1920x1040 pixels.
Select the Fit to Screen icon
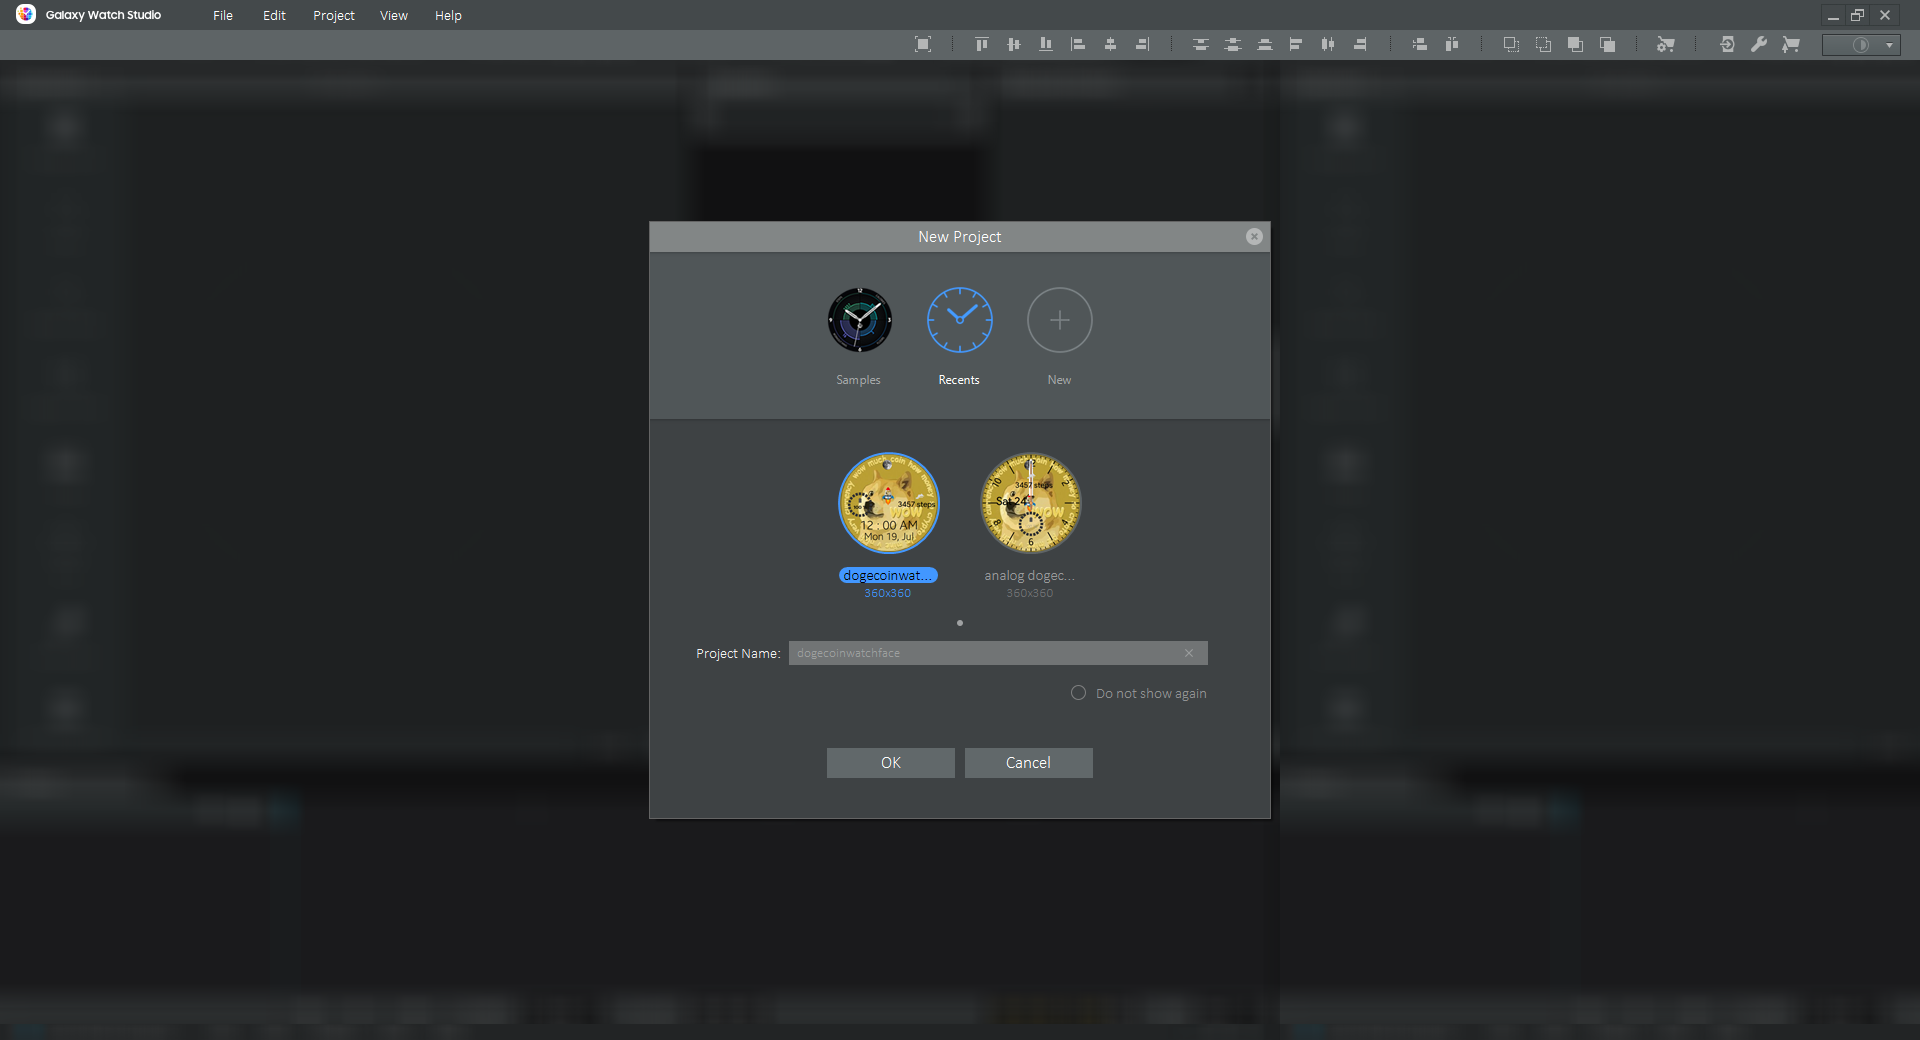(x=924, y=44)
